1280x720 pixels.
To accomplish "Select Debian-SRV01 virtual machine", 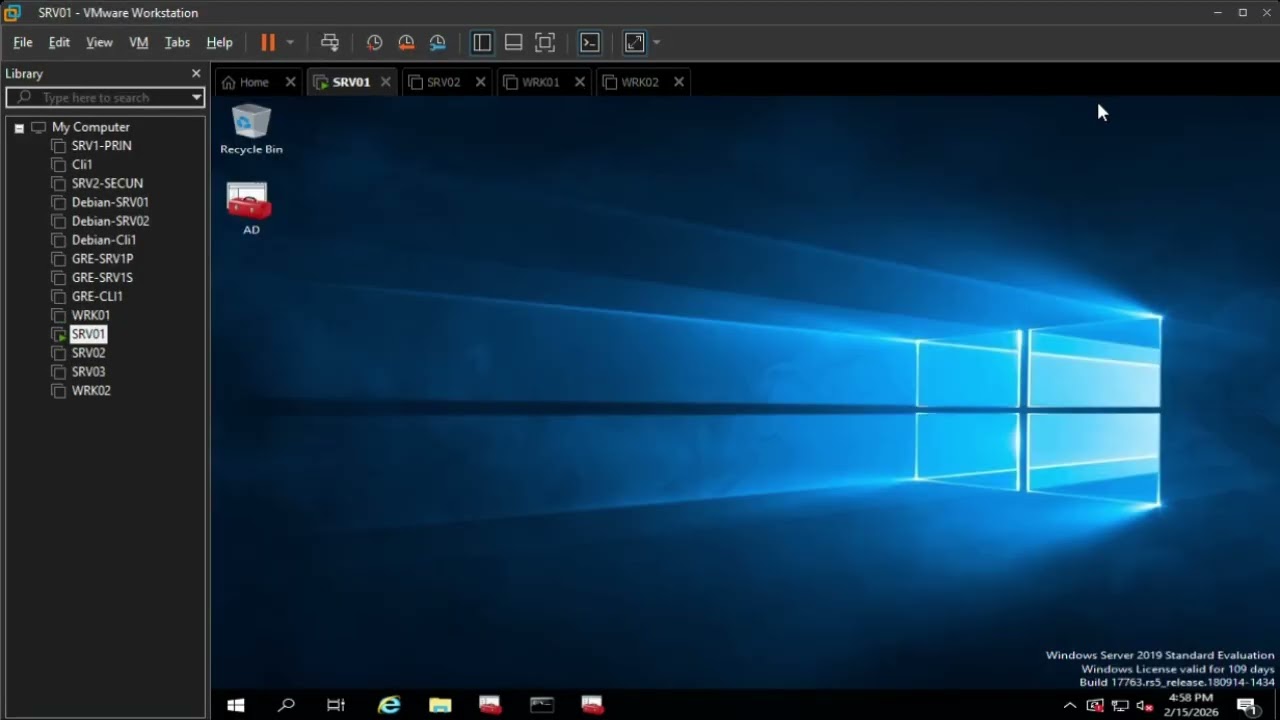I will click(110, 203).
